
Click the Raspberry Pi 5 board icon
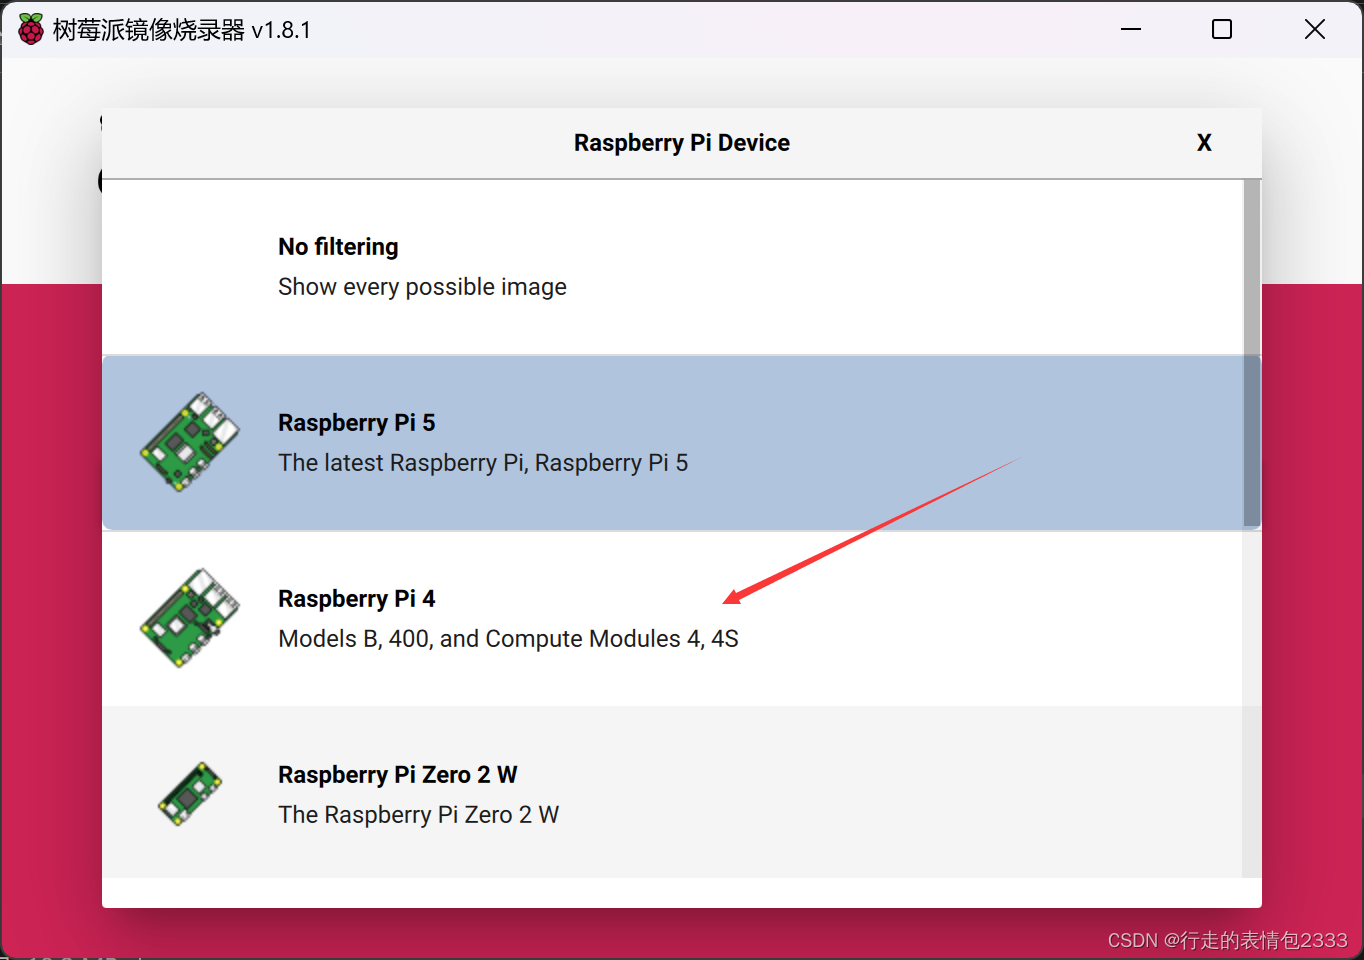click(190, 442)
